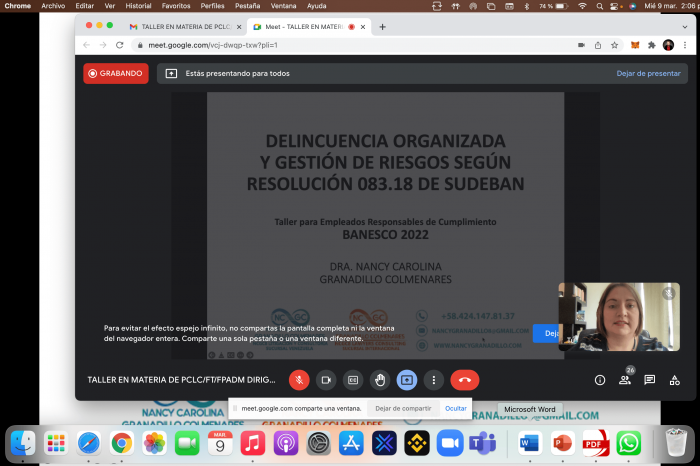
Task: Open the Perfiles menu
Action: (x=212, y=6)
